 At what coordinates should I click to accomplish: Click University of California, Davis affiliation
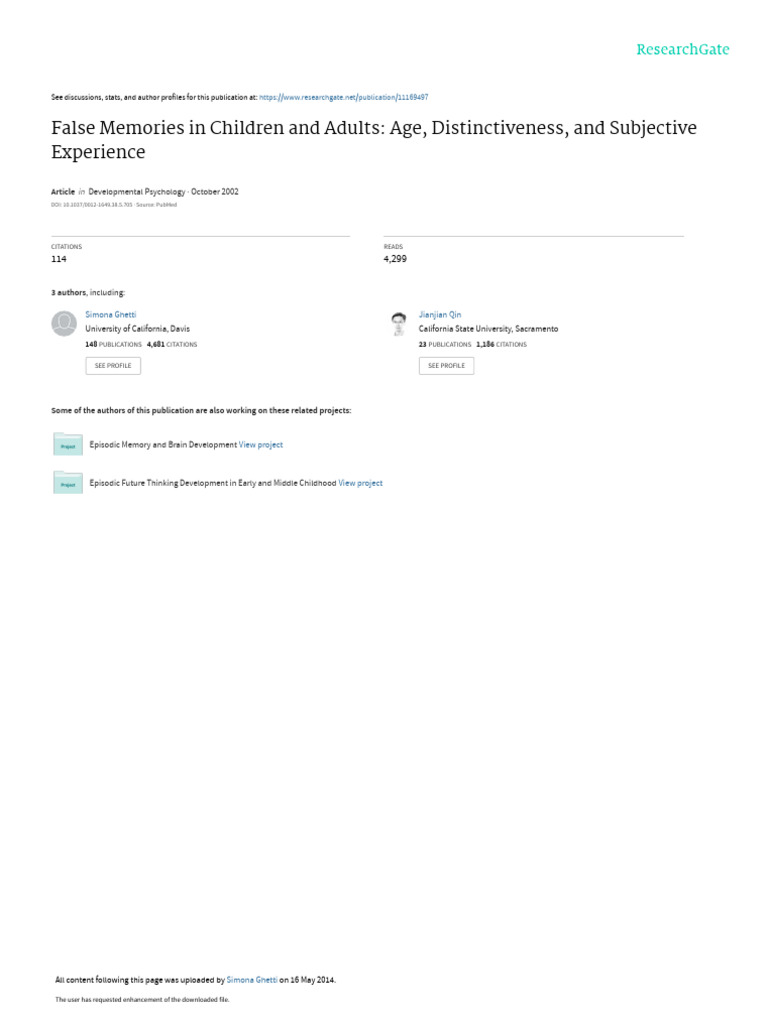tap(137, 329)
